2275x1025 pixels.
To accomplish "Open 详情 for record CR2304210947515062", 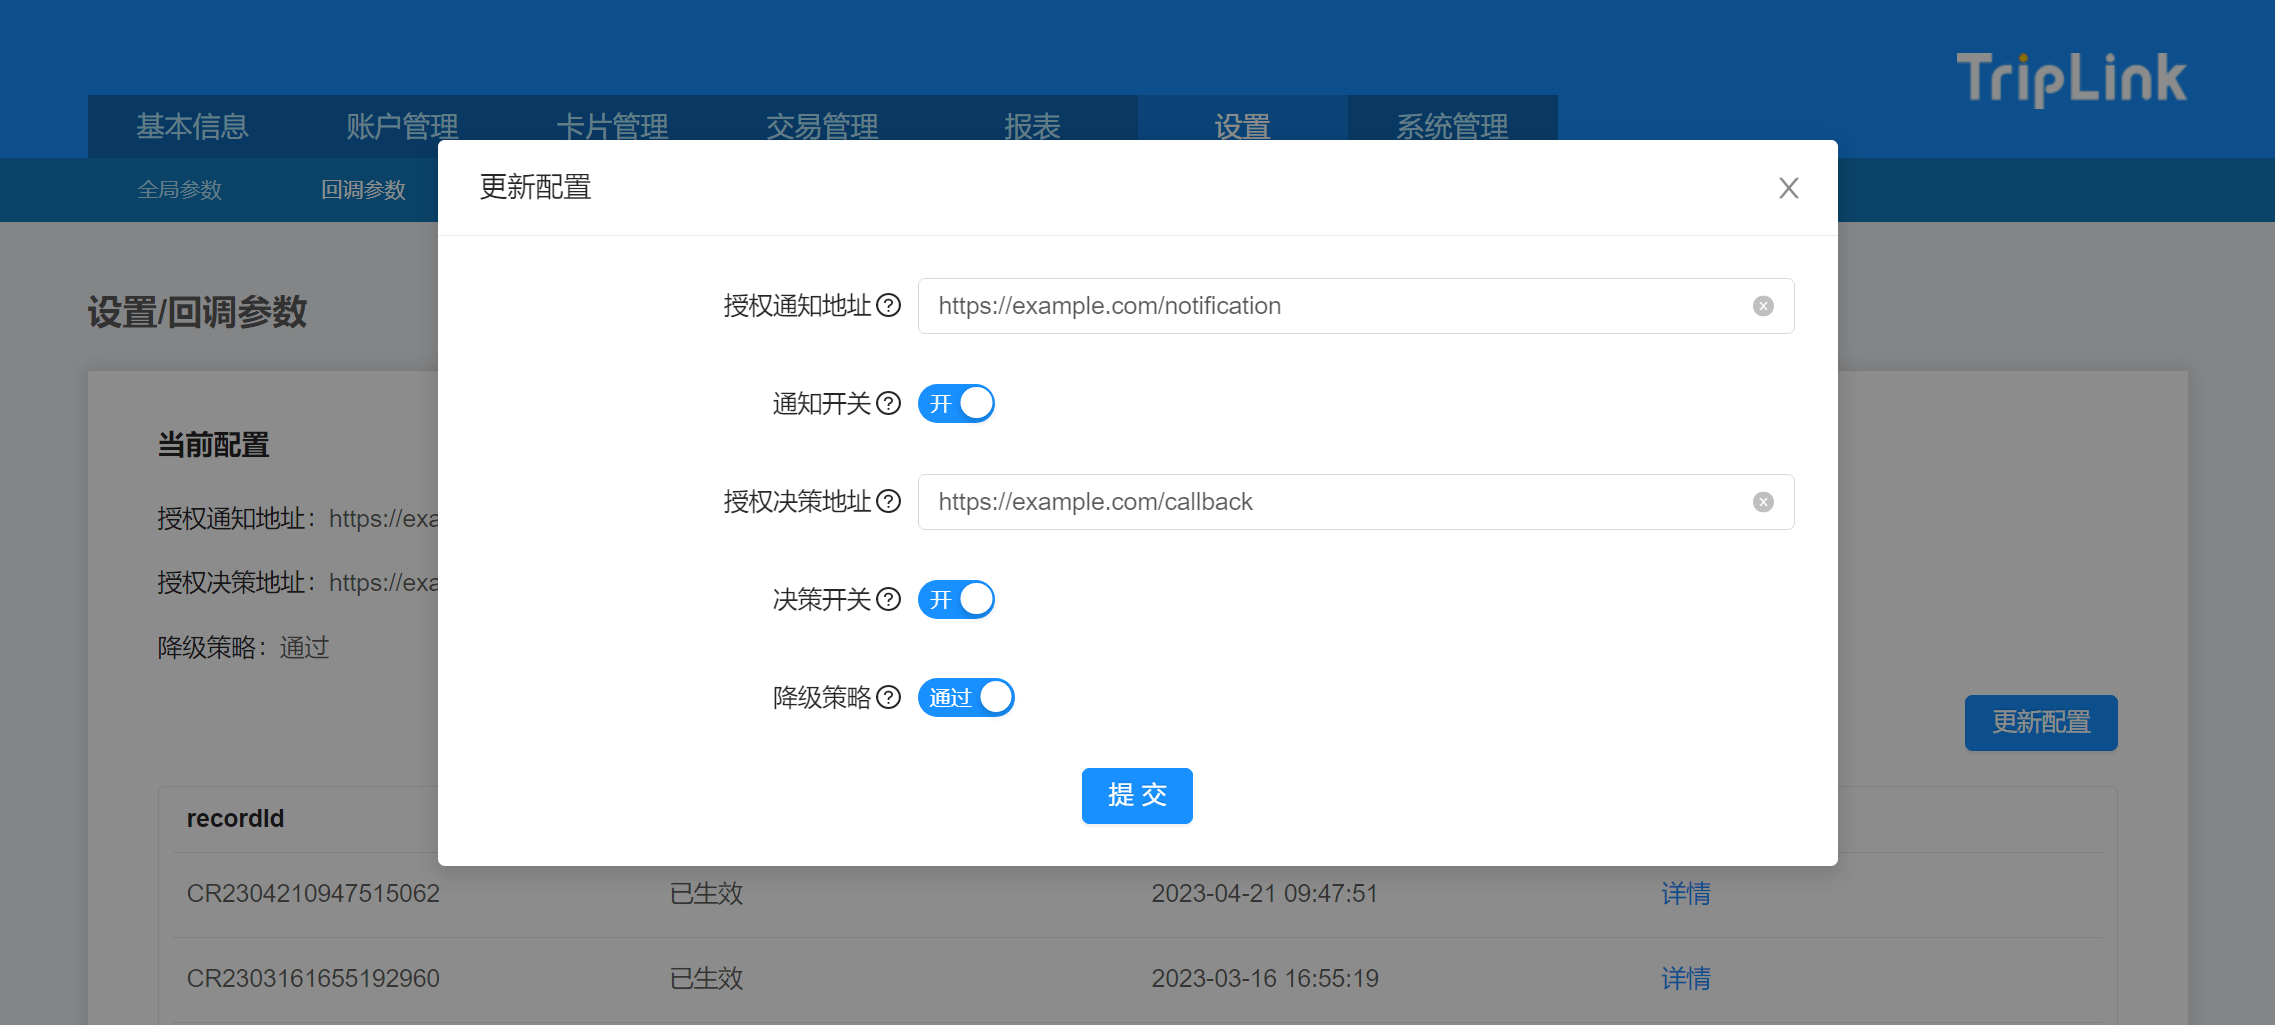I will point(1685,894).
